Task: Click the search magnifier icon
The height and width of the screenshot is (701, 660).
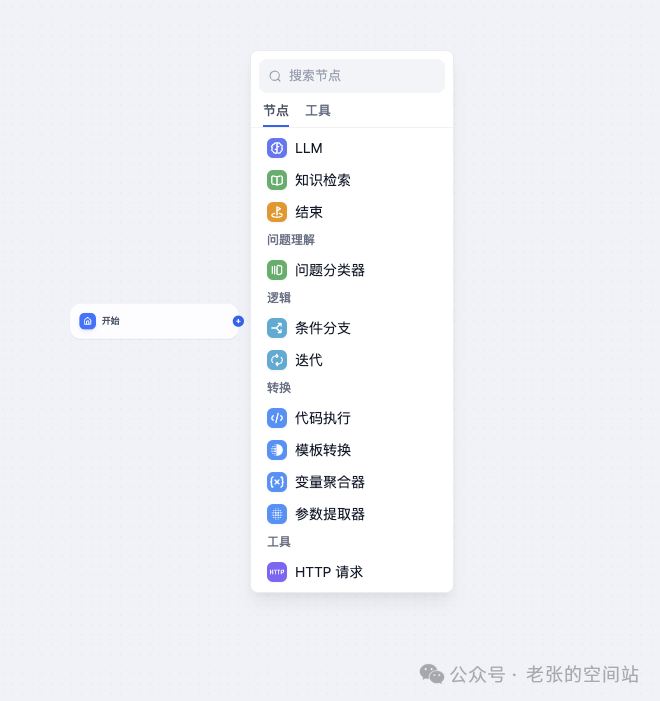Action: coord(275,76)
